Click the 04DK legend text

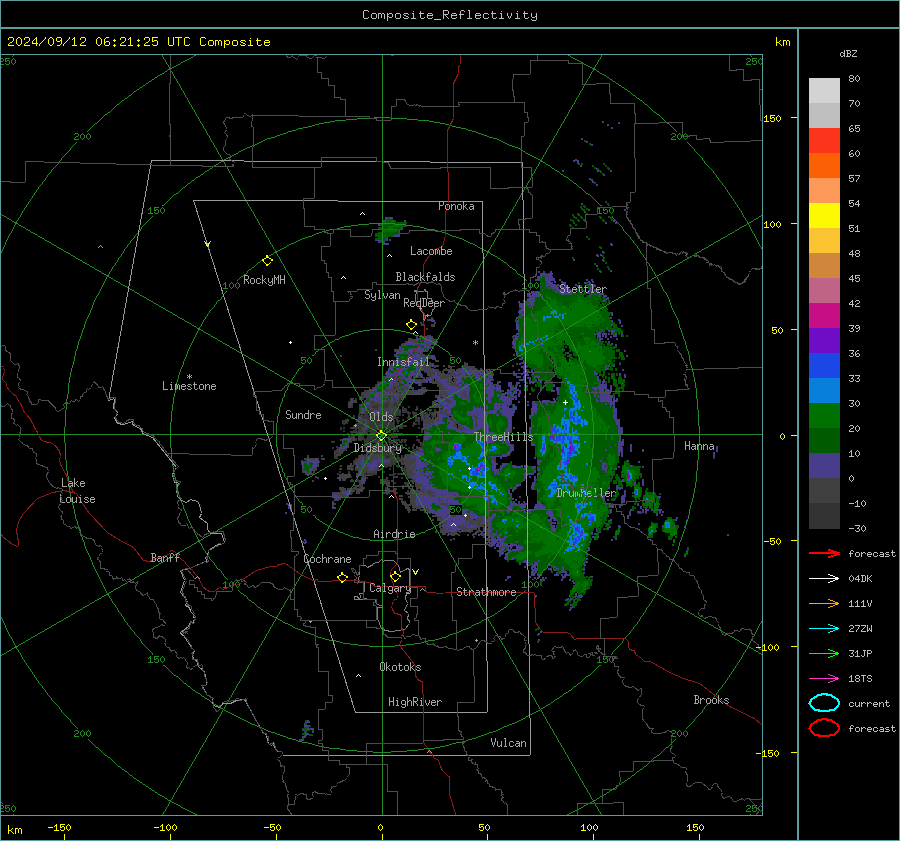[860, 579]
